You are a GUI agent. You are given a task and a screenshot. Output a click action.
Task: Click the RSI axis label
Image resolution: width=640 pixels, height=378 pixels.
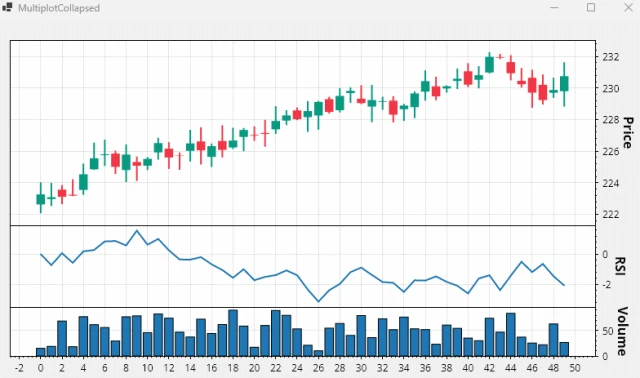(x=620, y=266)
